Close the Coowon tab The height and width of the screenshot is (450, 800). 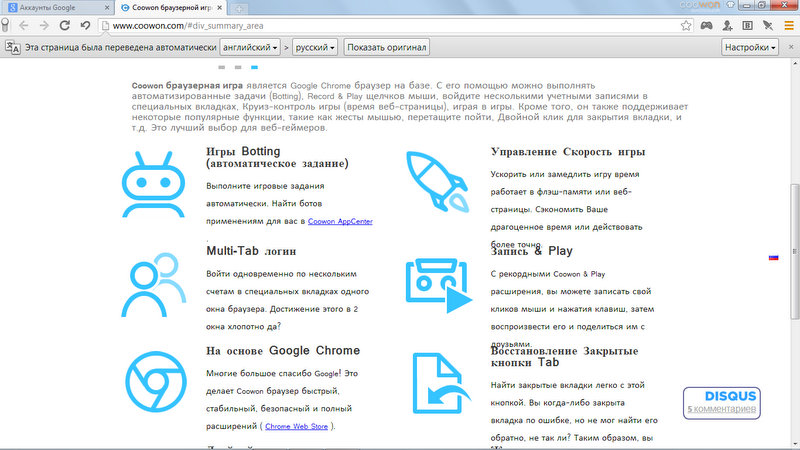[219, 8]
